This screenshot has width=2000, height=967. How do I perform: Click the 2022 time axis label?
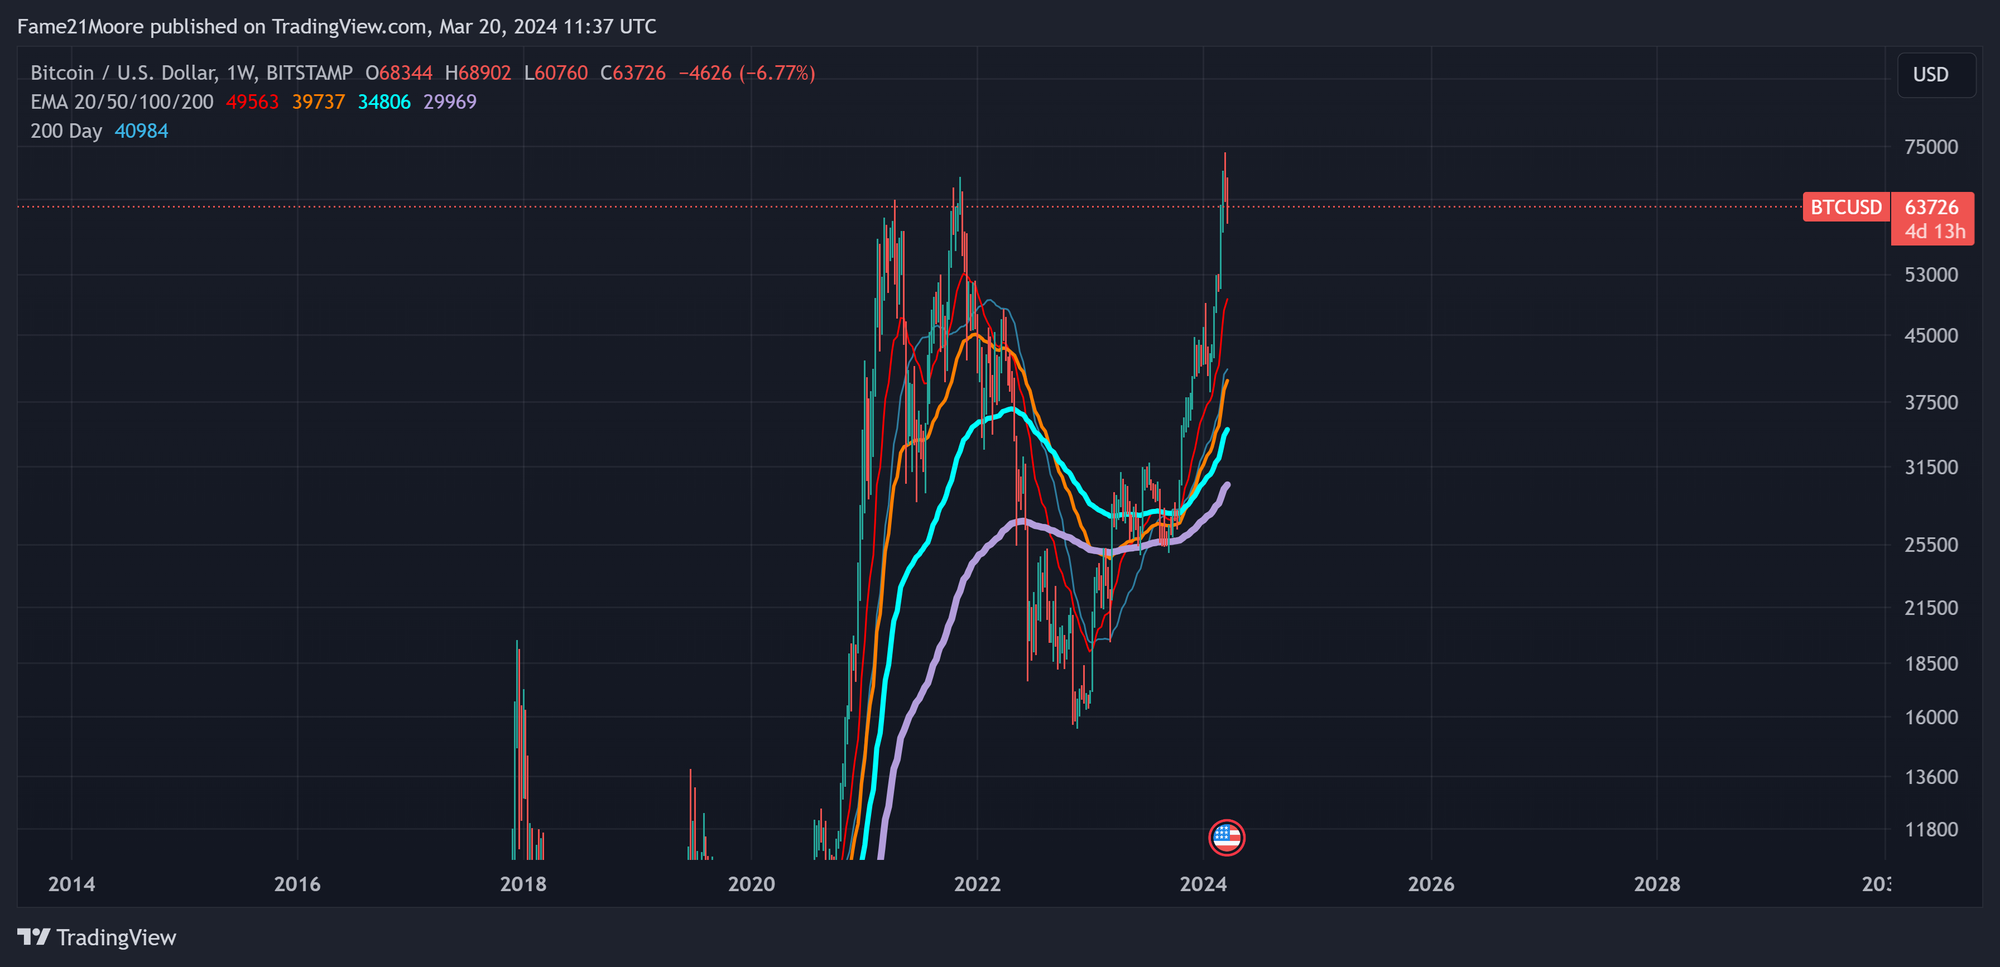pyautogui.click(x=977, y=884)
